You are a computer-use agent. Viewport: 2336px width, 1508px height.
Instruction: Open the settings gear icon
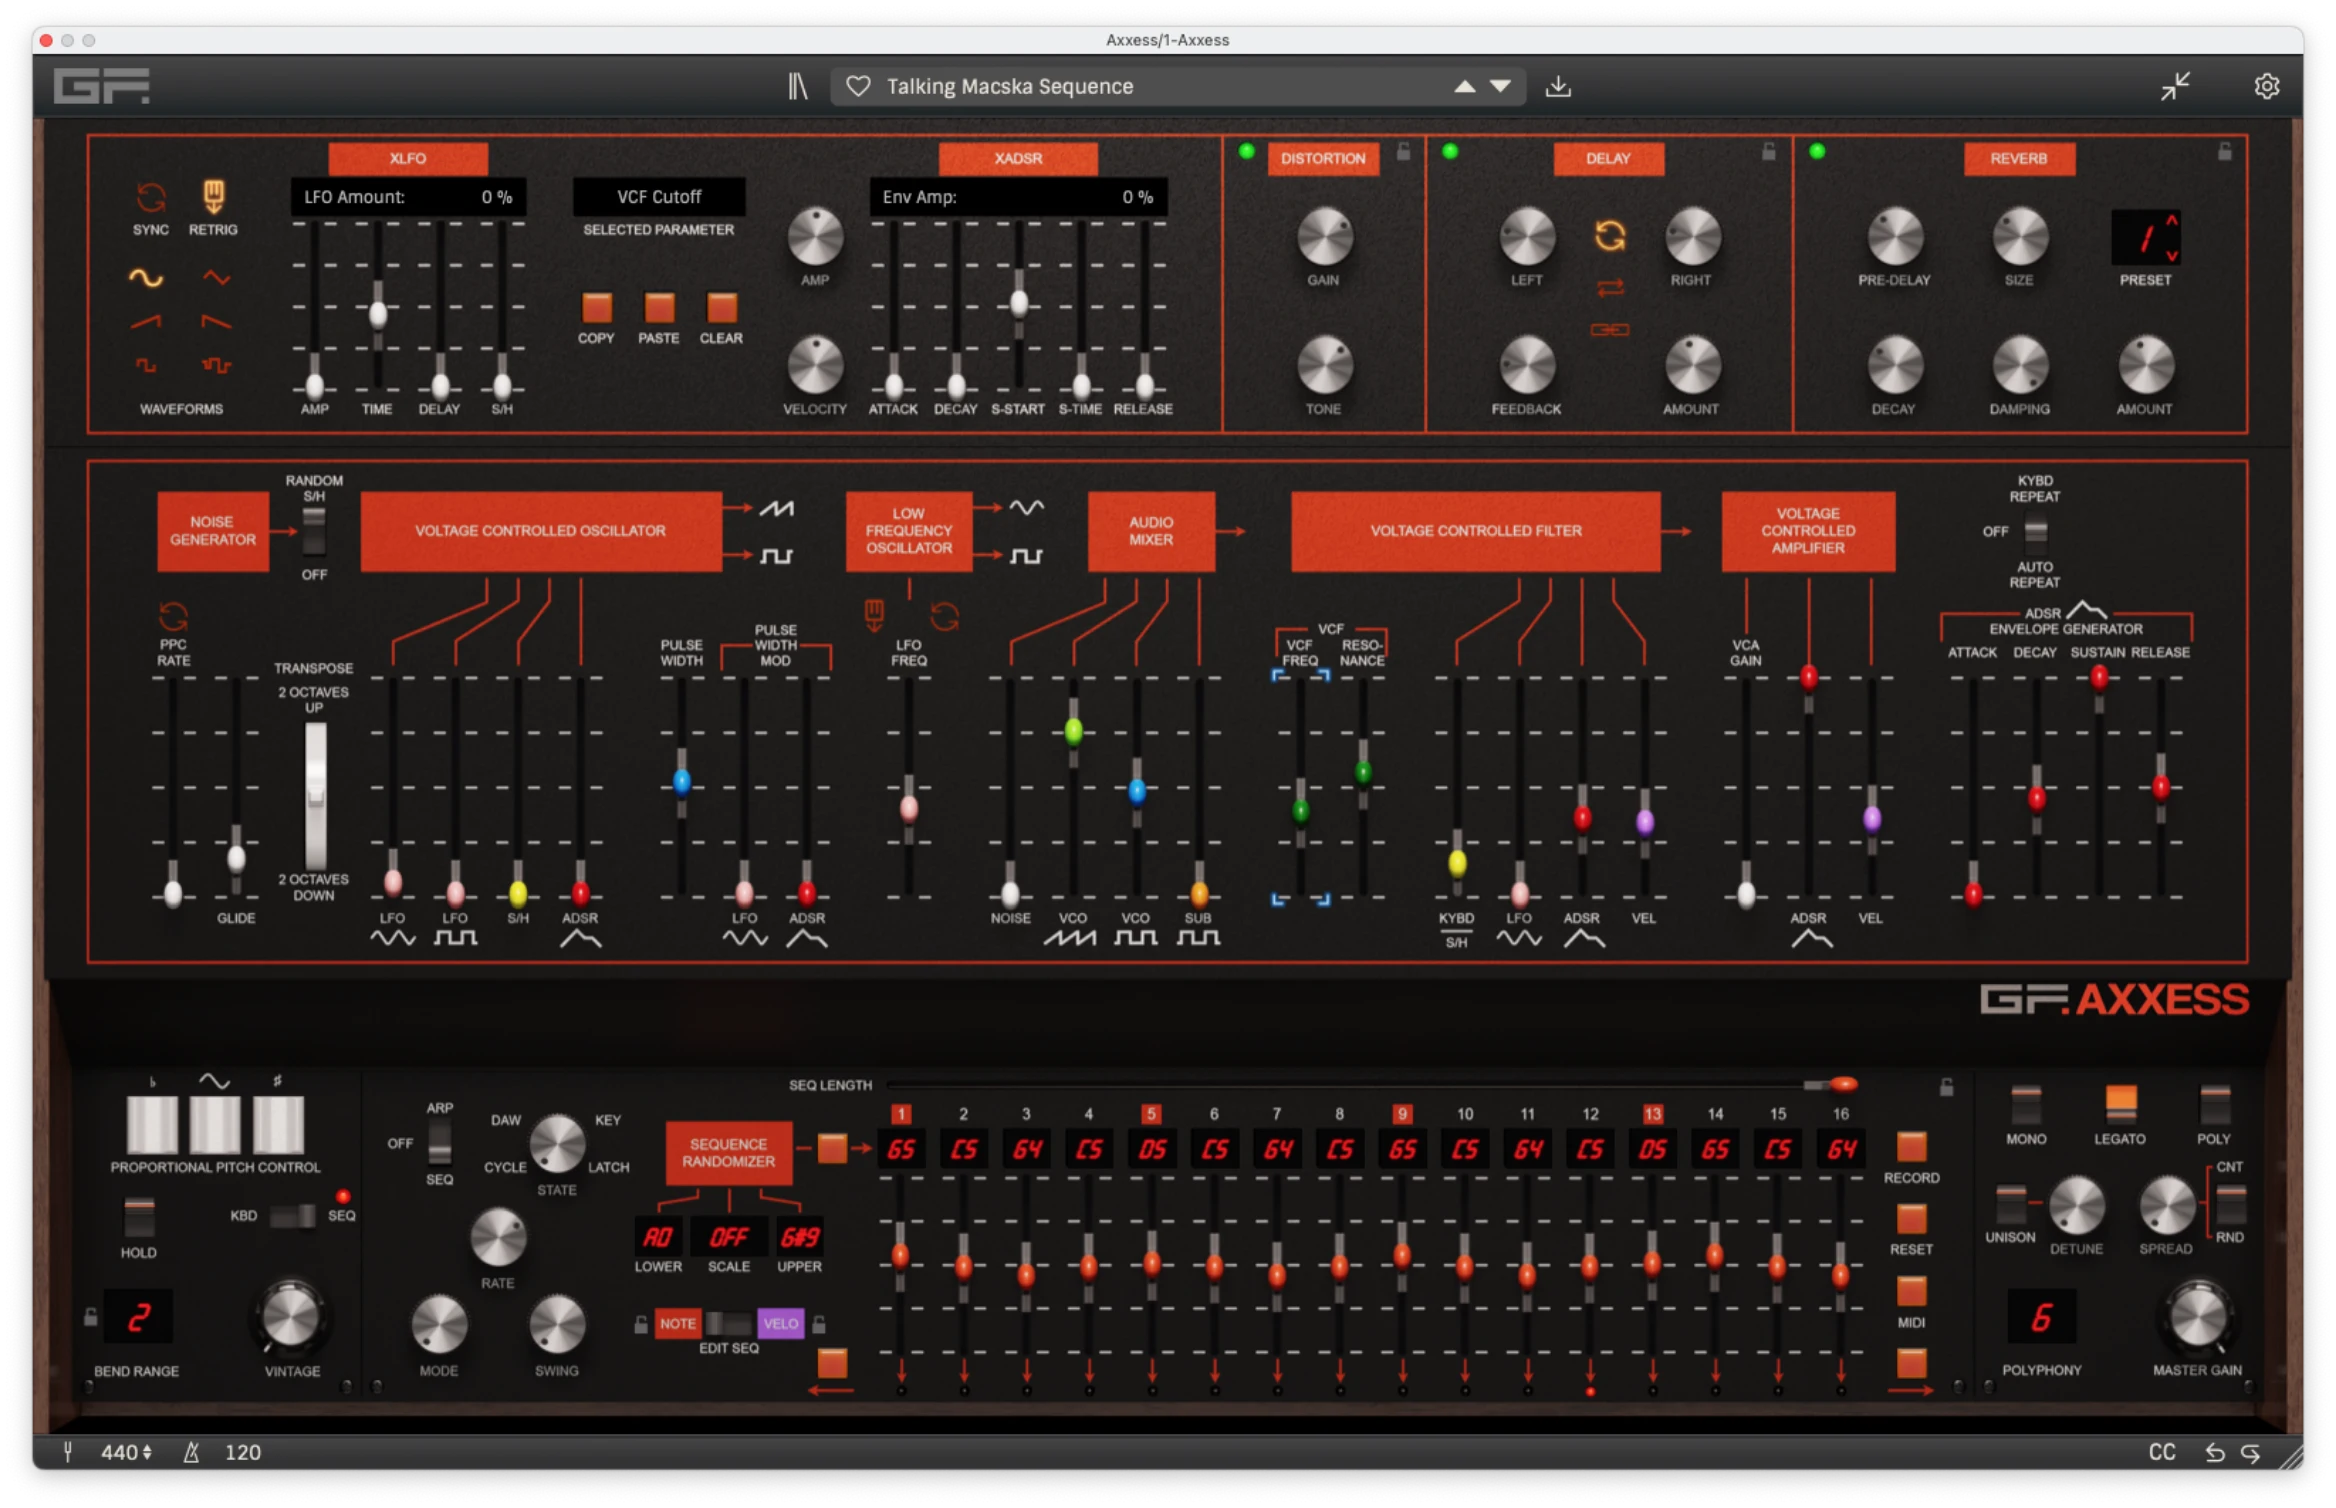[x=2266, y=86]
